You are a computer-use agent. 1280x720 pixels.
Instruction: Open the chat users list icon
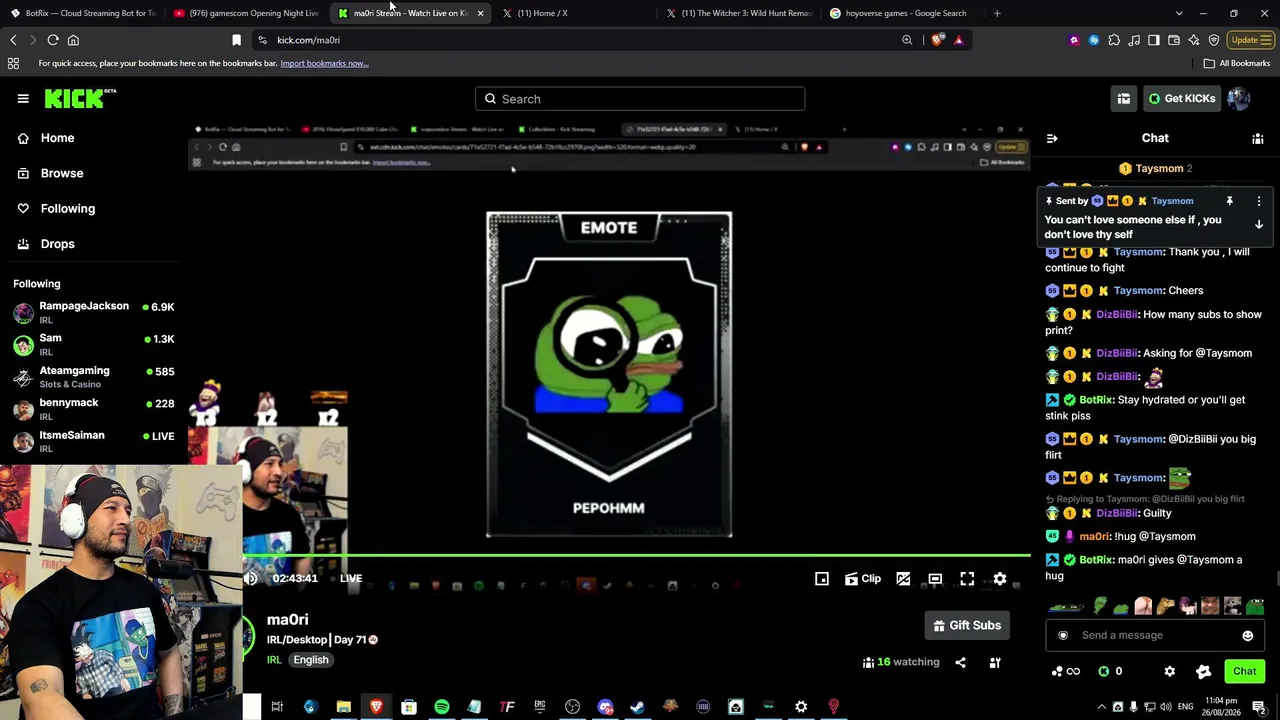1258,139
